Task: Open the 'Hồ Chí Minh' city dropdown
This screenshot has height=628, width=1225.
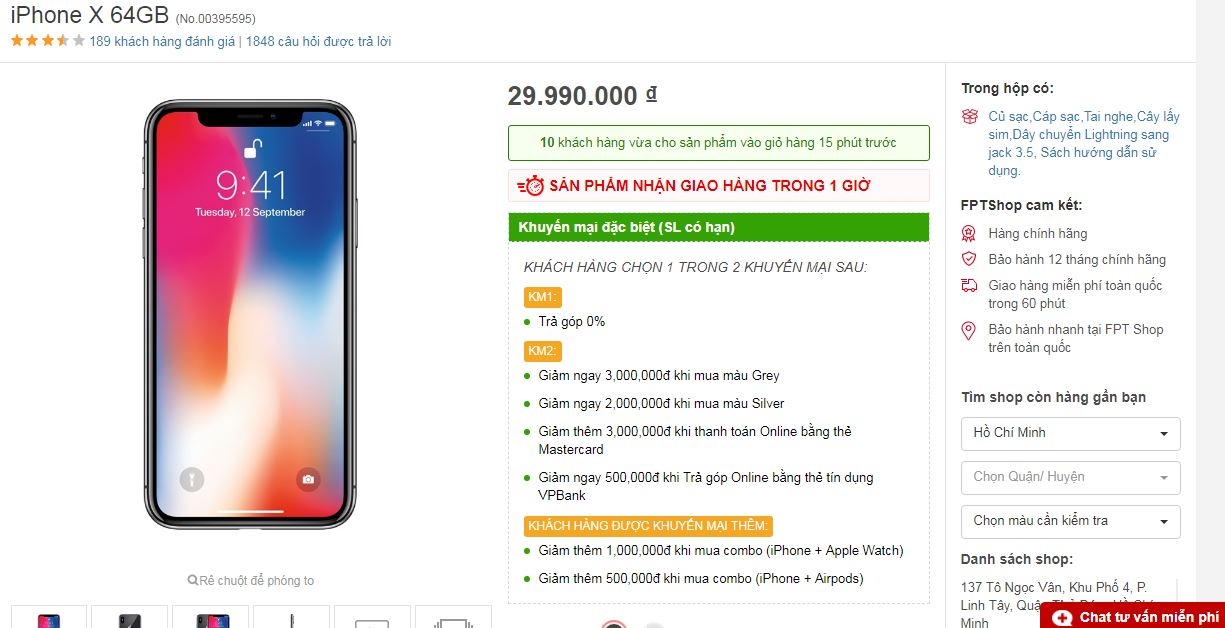Action: 1070,433
